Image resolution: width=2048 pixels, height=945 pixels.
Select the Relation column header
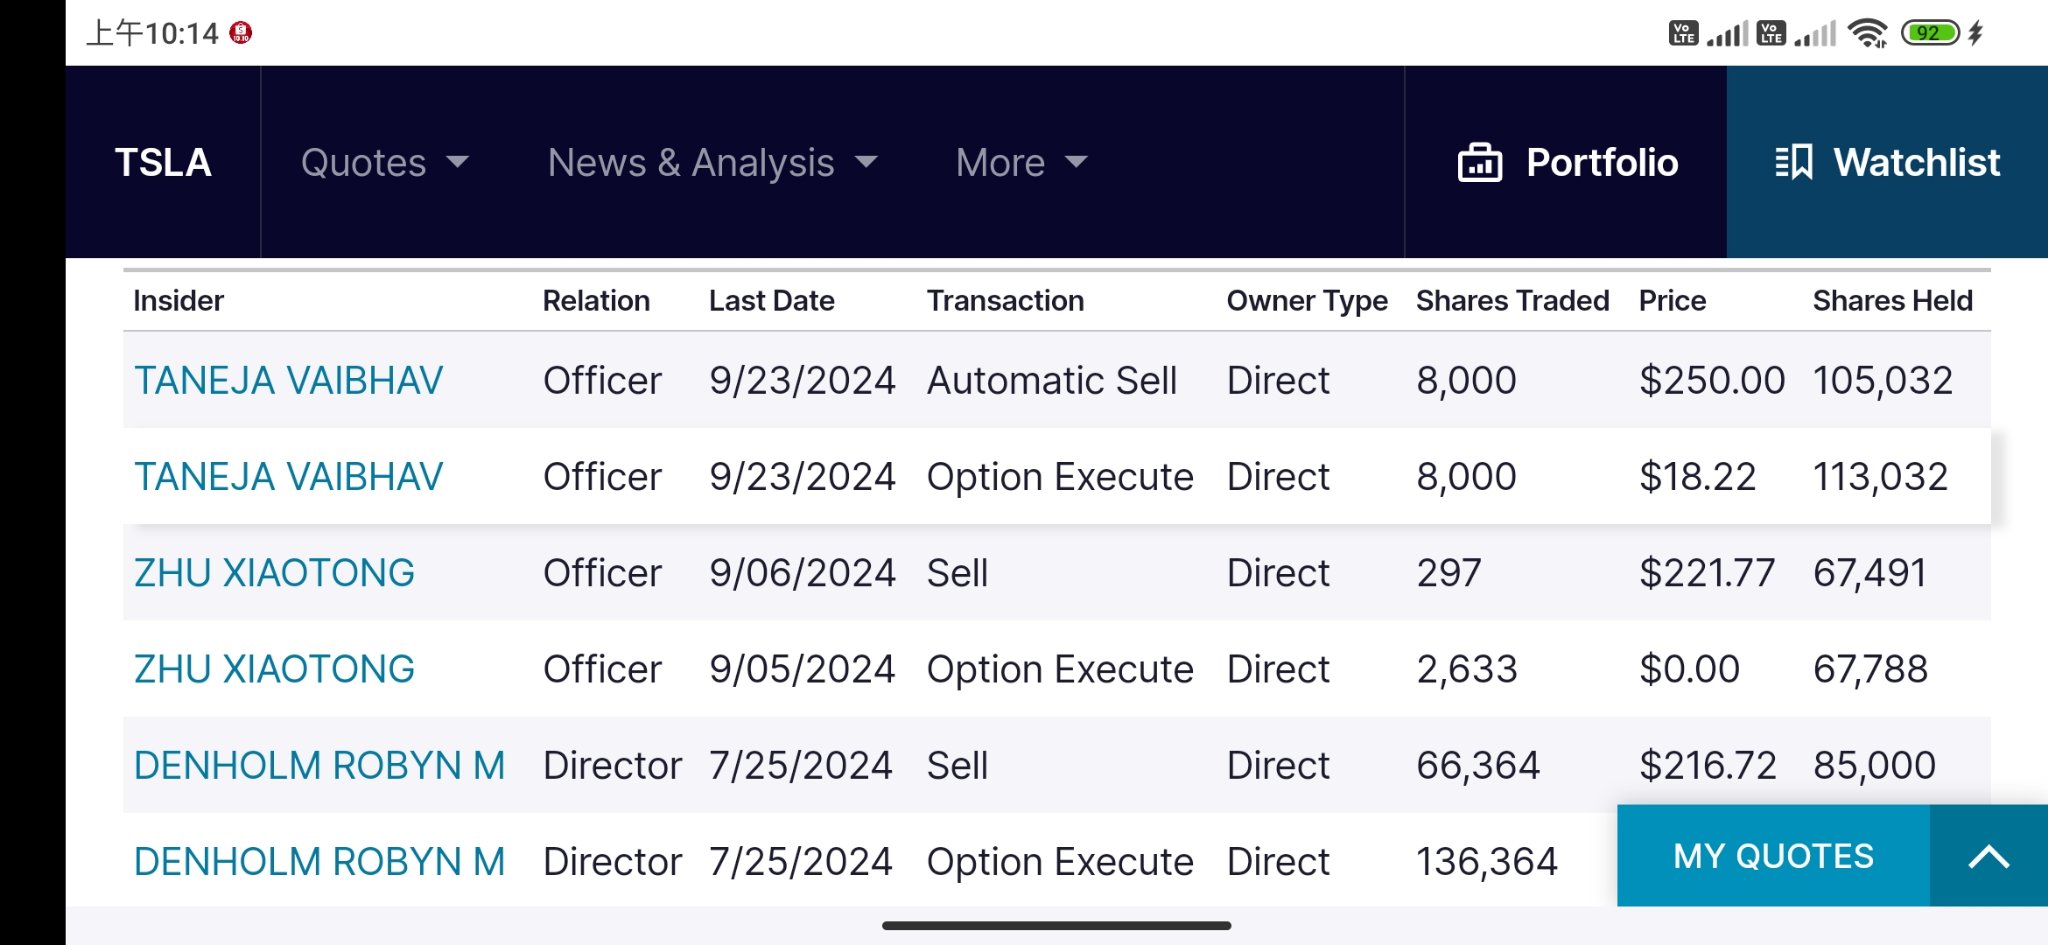point(596,300)
